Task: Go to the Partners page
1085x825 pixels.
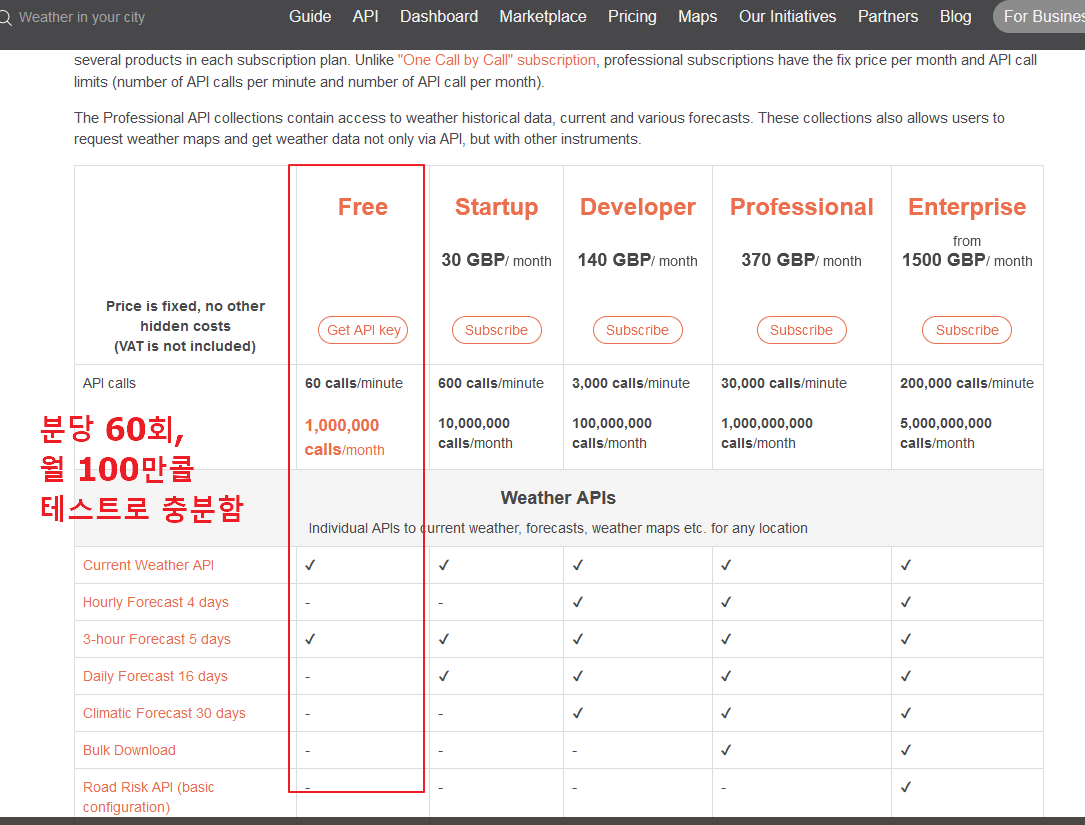Action: (x=888, y=17)
